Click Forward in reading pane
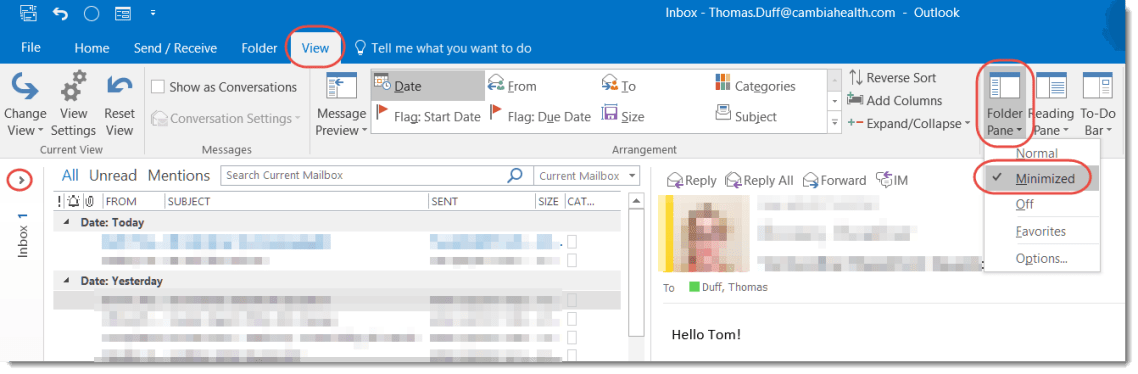The image size is (1138, 374). point(834,180)
